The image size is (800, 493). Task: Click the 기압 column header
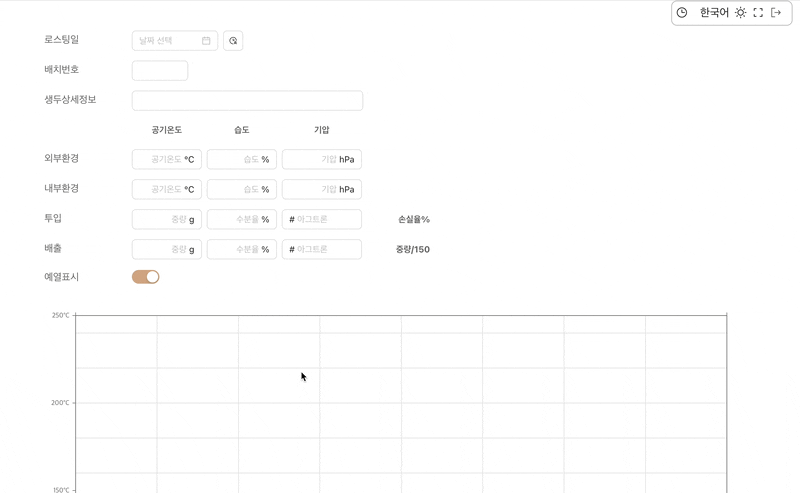[322, 130]
